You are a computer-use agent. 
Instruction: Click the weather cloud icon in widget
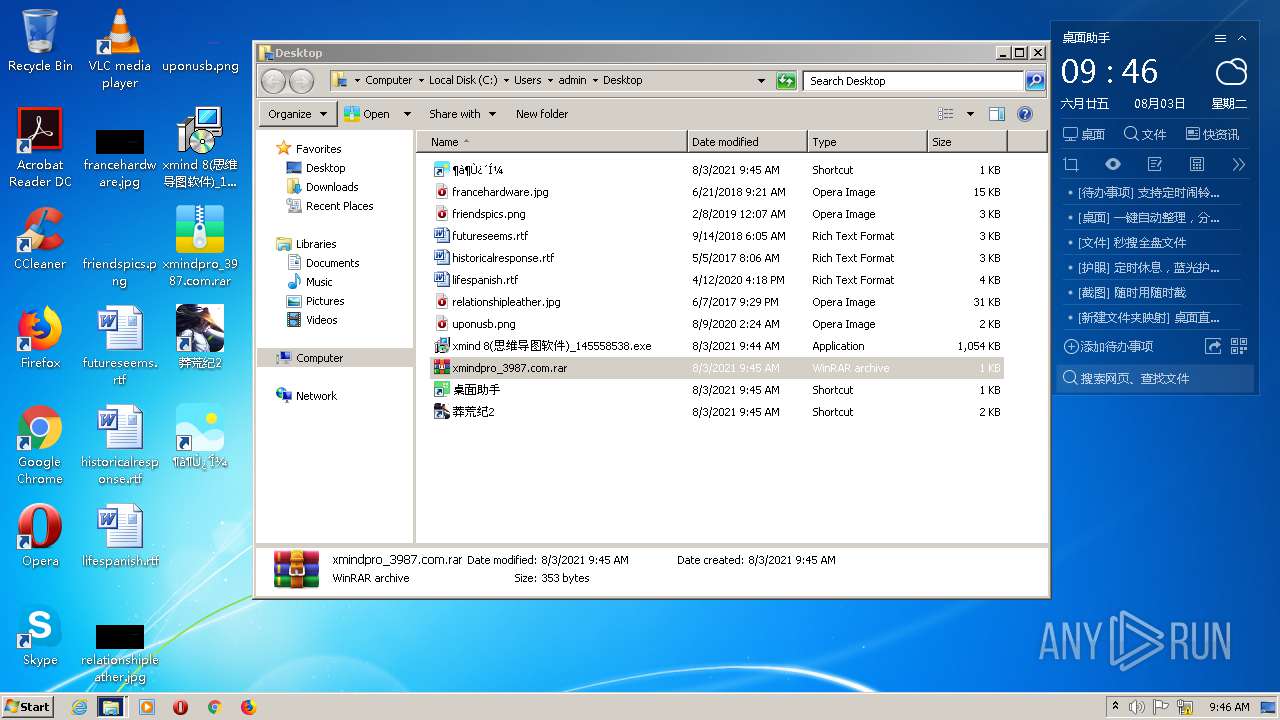1231,72
